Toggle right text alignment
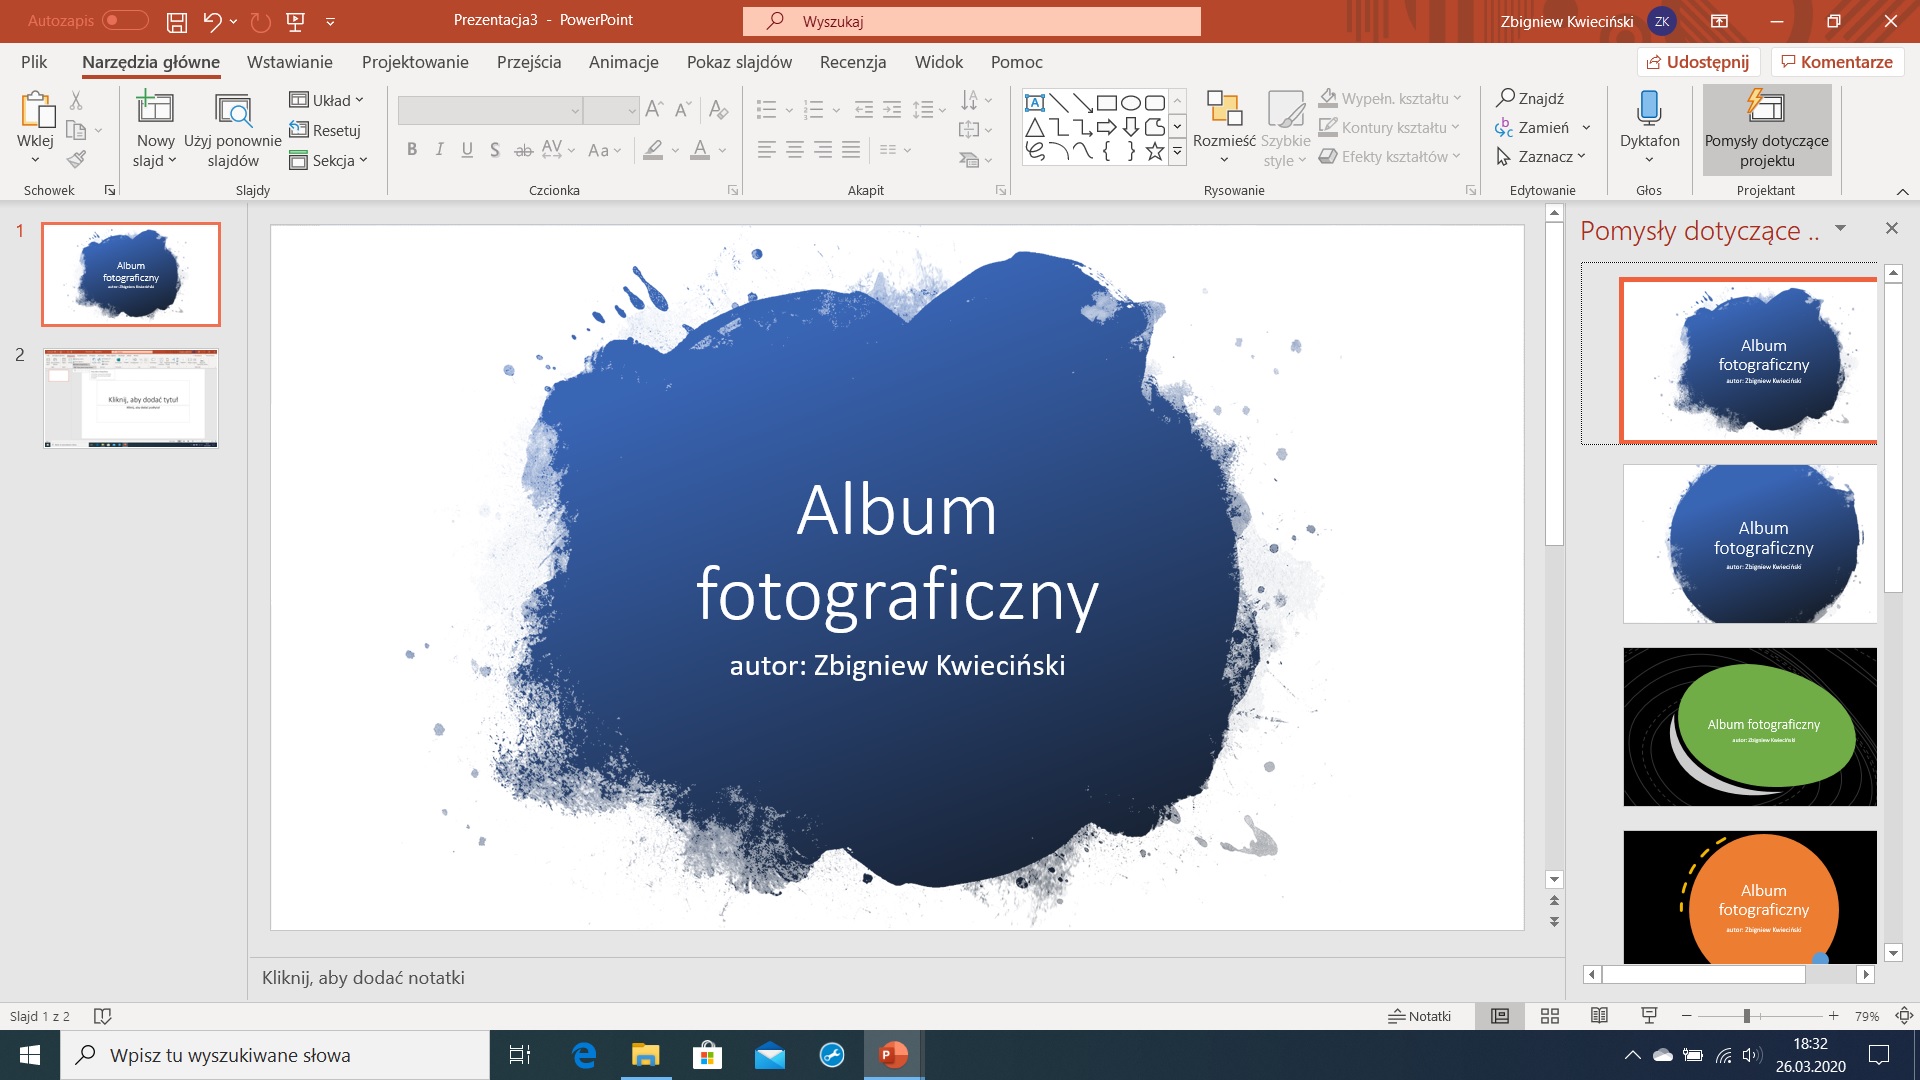 pos(823,150)
